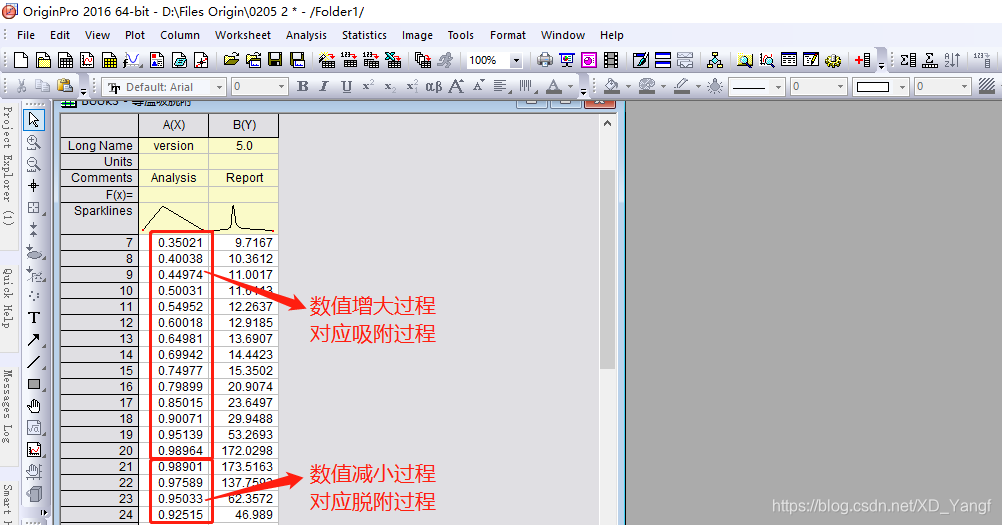The height and width of the screenshot is (525, 1002).
Task: Select the Arrow drawing tool
Action: tap(34, 340)
